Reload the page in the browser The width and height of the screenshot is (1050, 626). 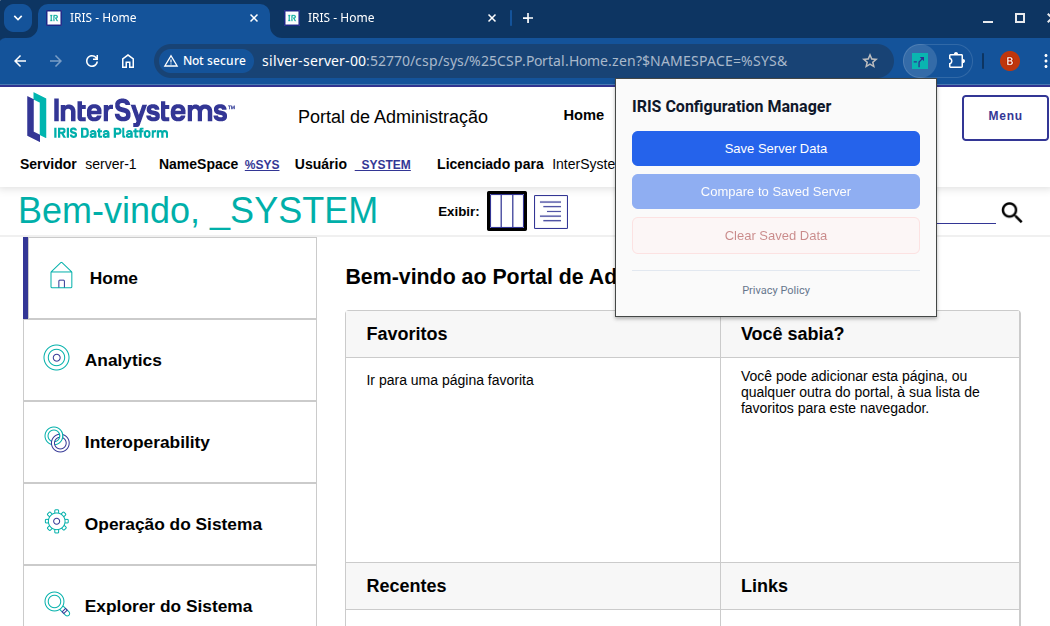pos(92,61)
